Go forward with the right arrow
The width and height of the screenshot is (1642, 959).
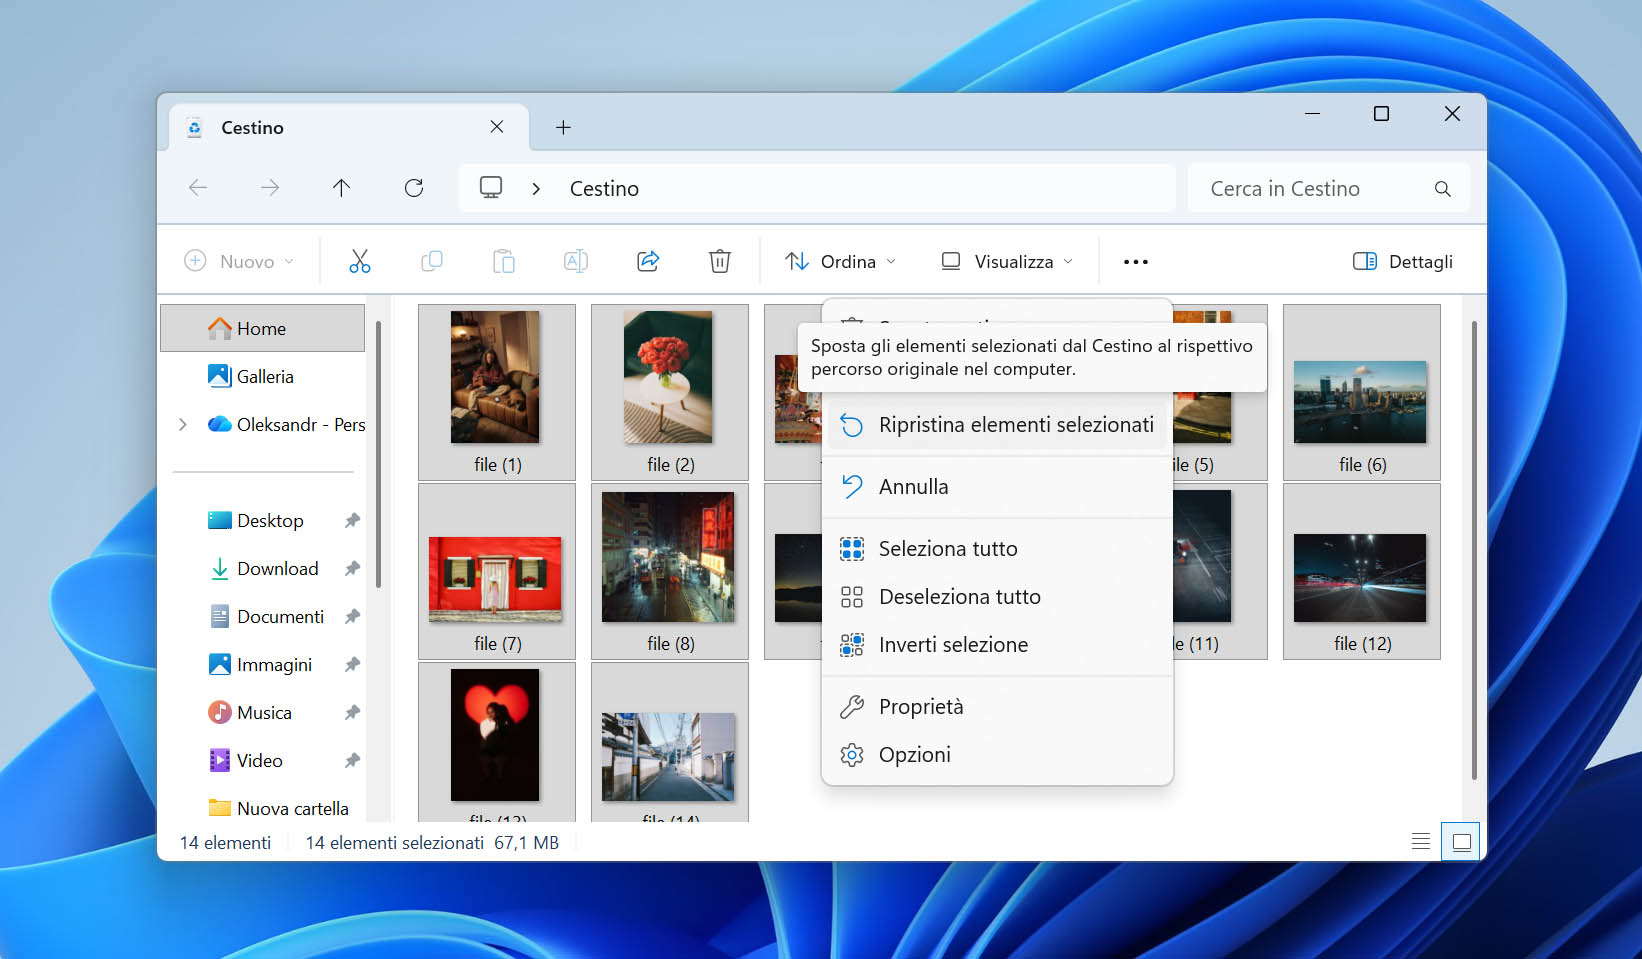click(270, 187)
